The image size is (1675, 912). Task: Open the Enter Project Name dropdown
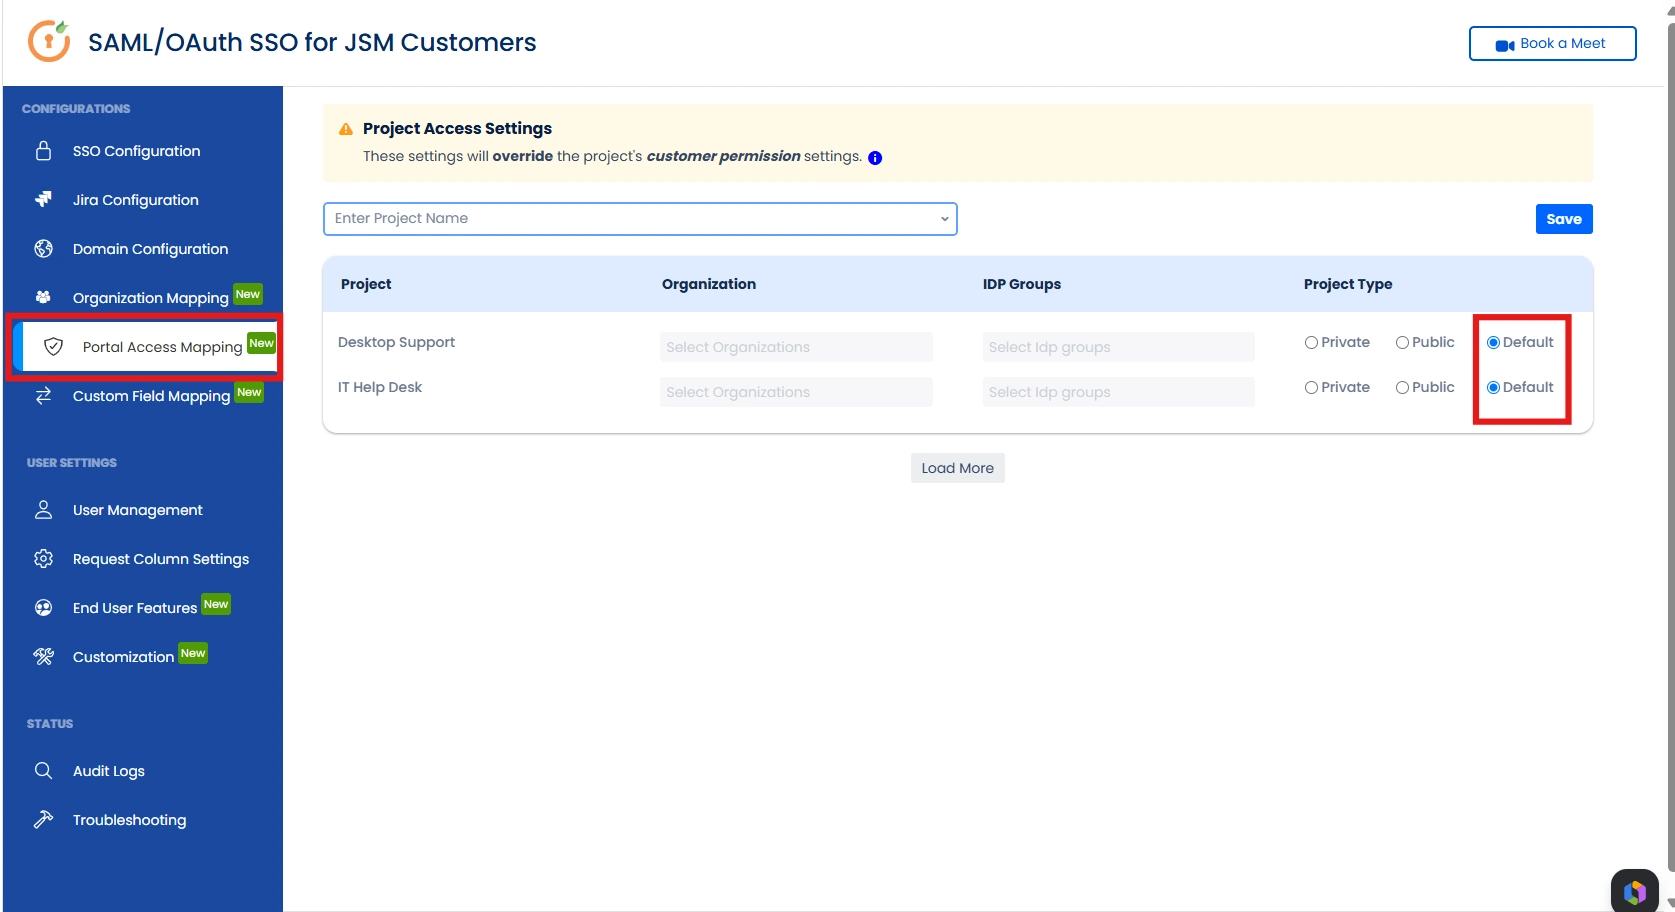640,219
